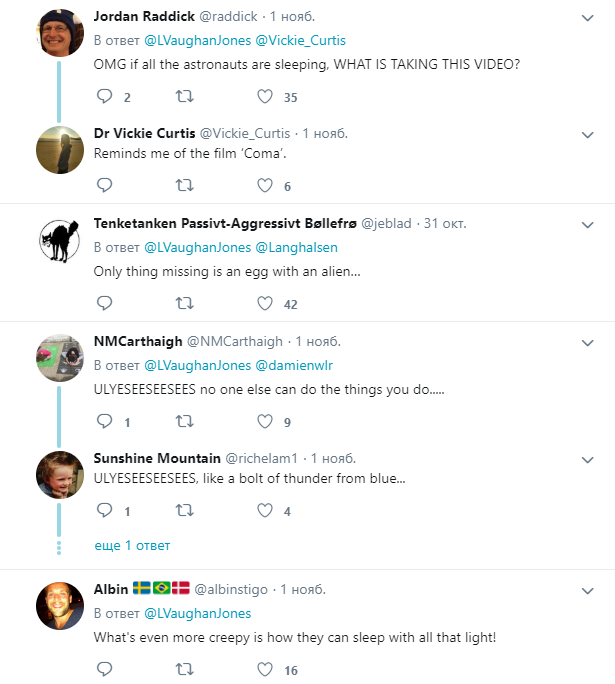
Task: Like the 'Coma' film tweet
Action: pos(264,185)
